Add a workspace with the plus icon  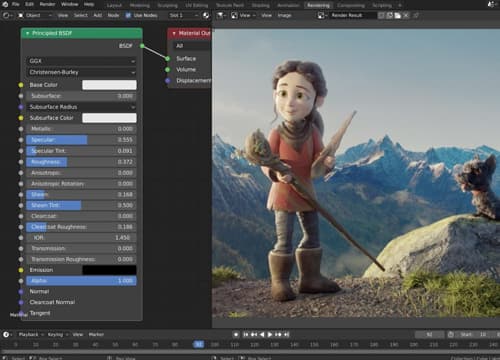point(400,5)
